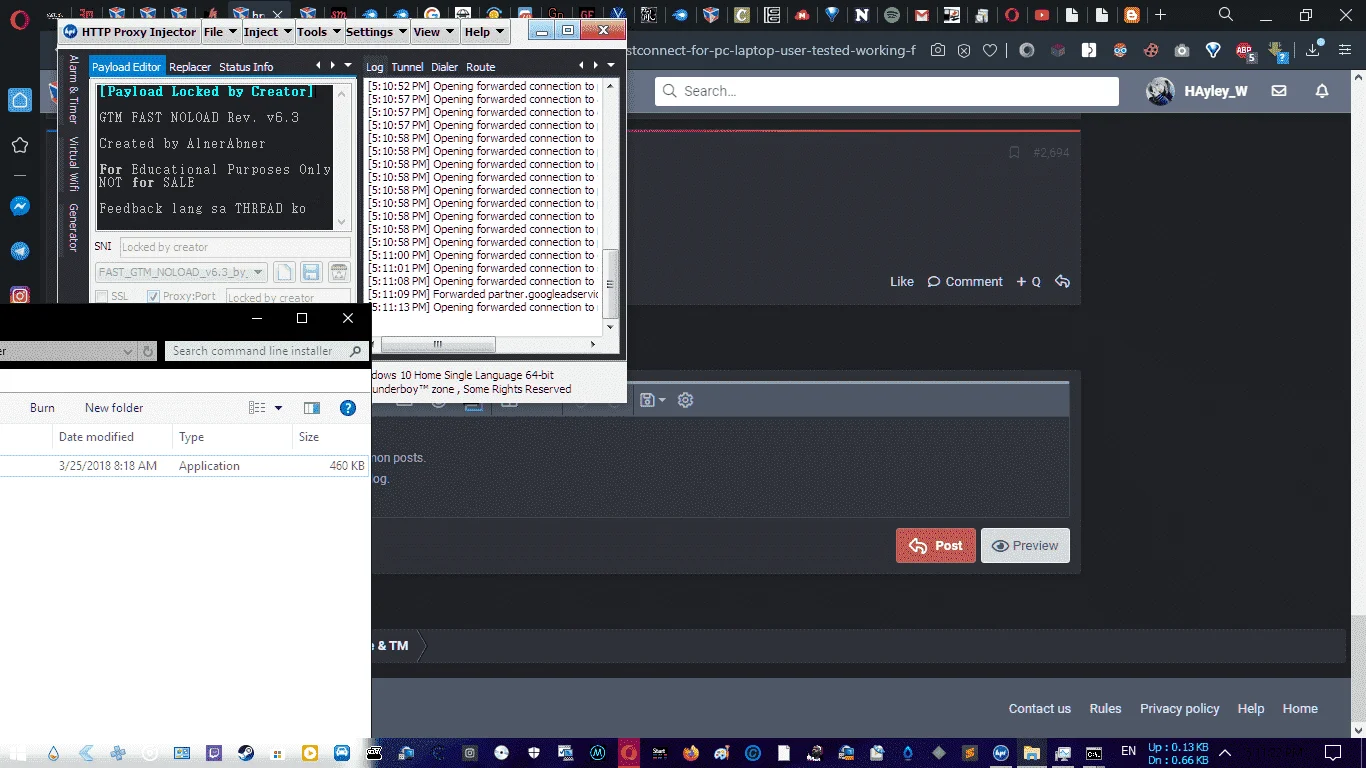This screenshot has height=768, width=1366.
Task: Click Opera sidebar home icon
Action: pyautogui.click(x=19, y=100)
